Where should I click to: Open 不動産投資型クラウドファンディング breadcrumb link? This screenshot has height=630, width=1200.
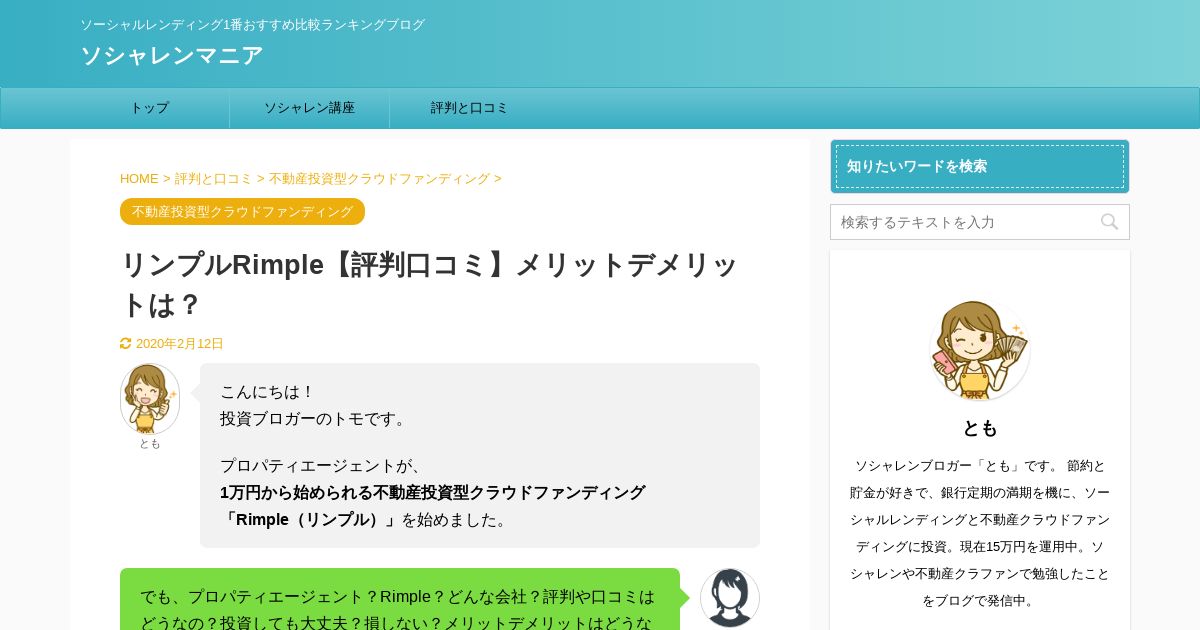pyautogui.click(x=379, y=179)
